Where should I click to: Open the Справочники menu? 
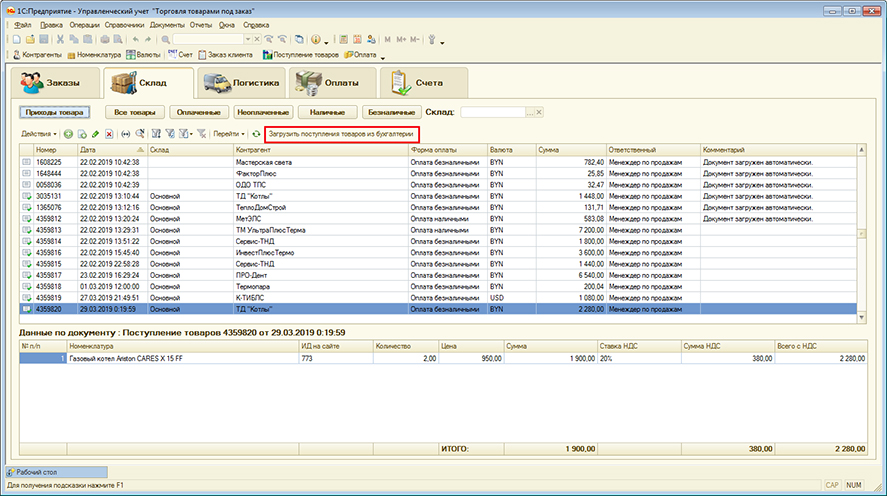123,23
